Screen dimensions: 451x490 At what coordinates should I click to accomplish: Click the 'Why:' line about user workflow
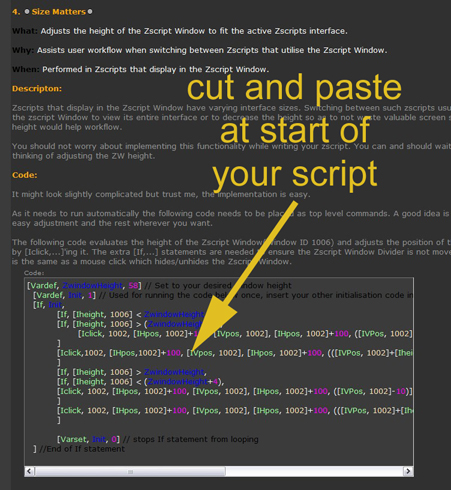(200, 50)
